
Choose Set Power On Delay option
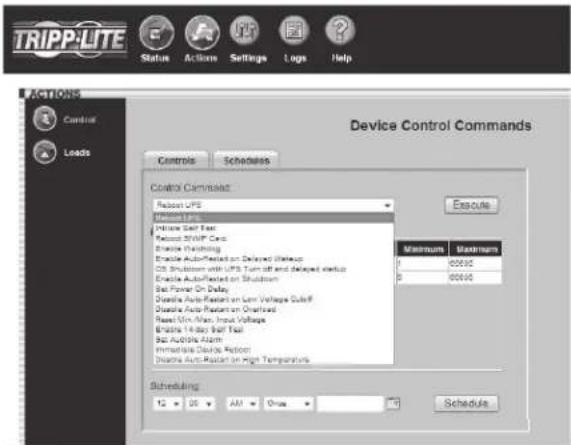[x=273, y=289]
